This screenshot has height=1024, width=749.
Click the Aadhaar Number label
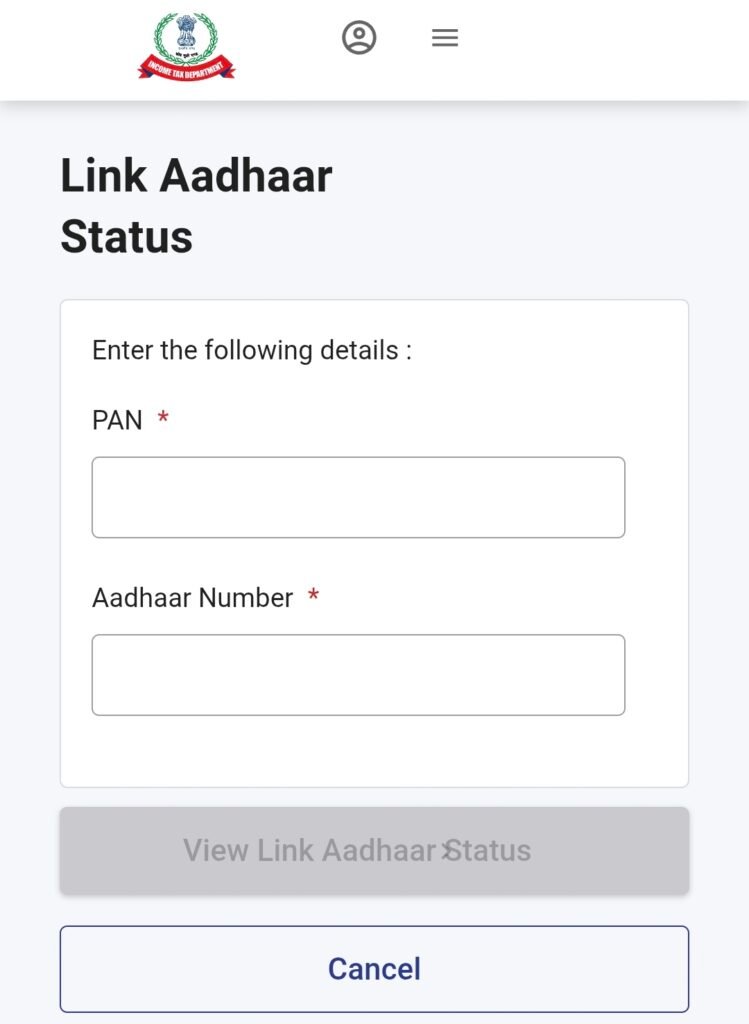(192, 597)
